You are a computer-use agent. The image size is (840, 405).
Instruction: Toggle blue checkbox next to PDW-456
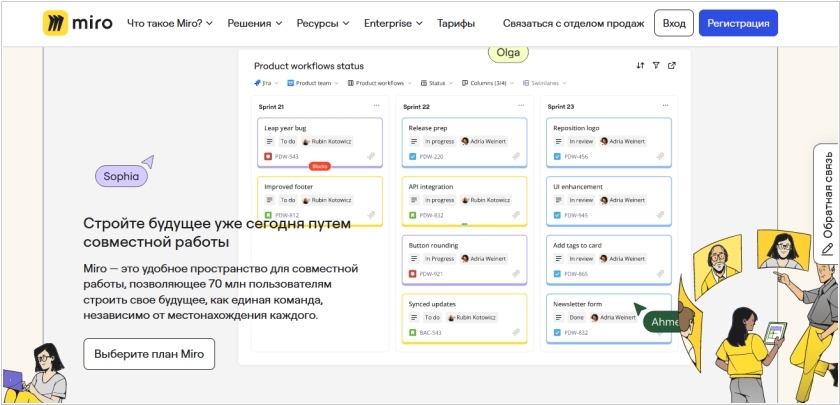[556, 157]
